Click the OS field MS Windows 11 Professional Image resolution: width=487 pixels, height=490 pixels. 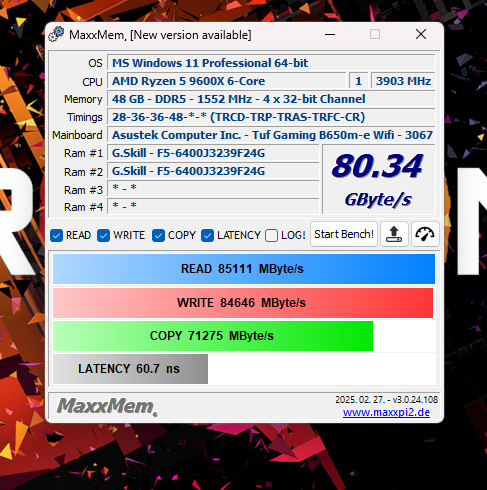[x=271, y=63]
